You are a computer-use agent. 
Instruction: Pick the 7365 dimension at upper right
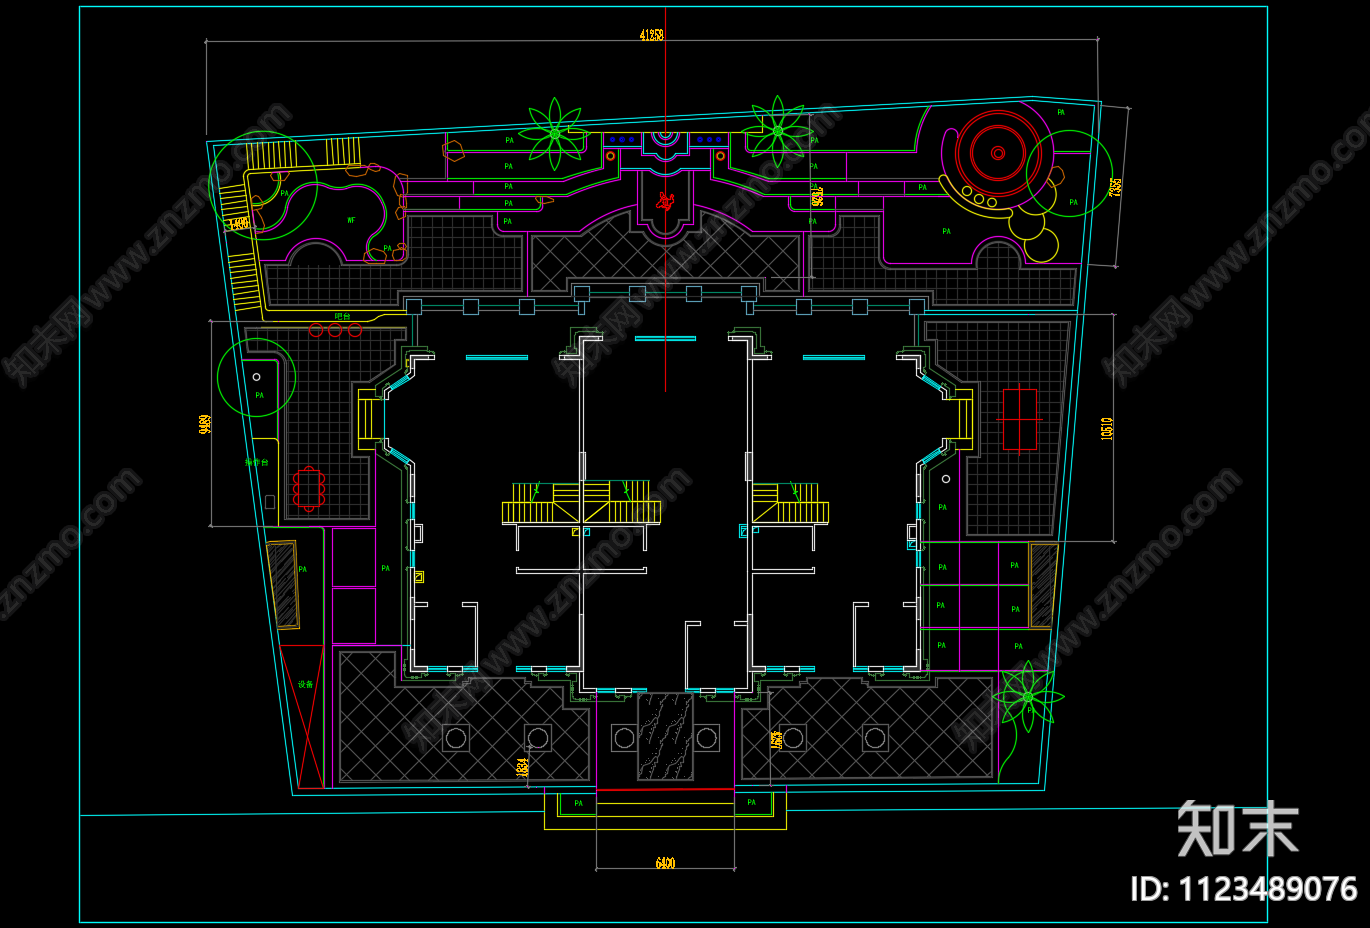click(x=1116, y=187)
